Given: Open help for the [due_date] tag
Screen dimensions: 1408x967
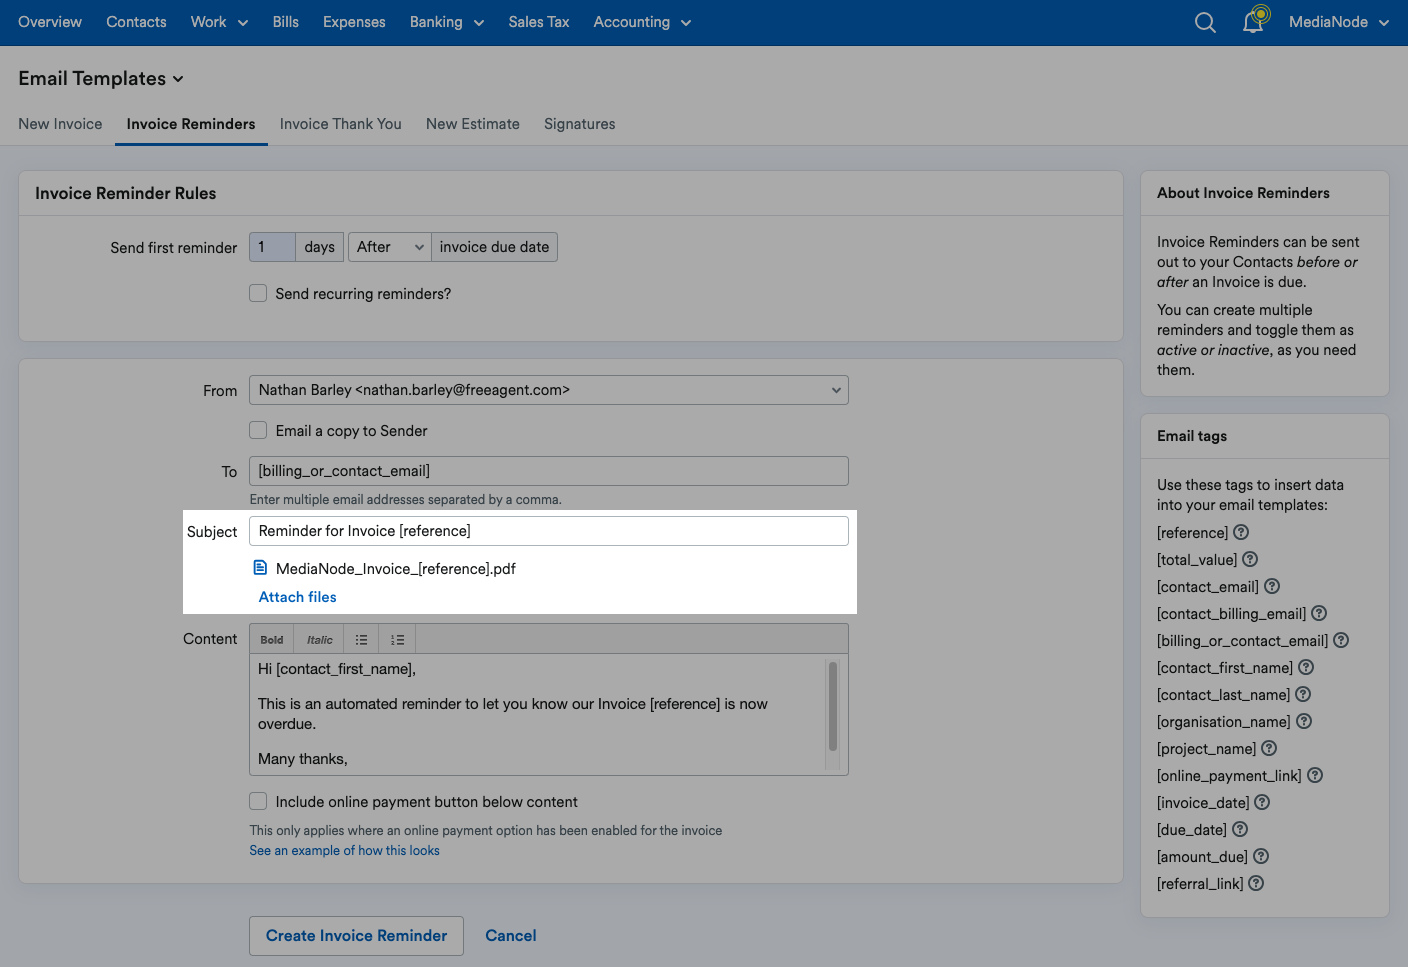Looking at the screenshot, I should coord(1240,830).
